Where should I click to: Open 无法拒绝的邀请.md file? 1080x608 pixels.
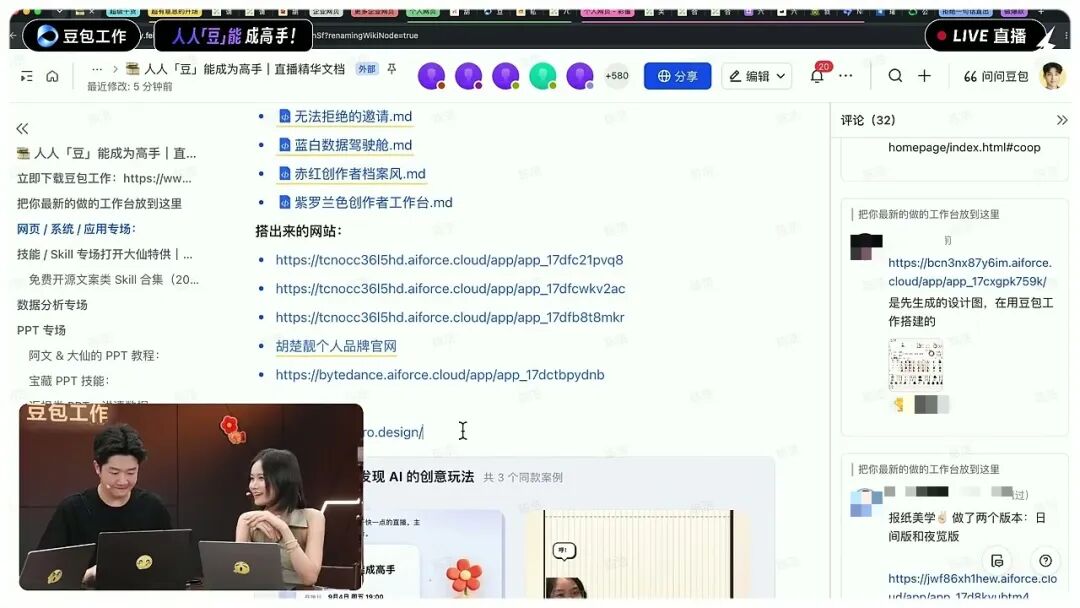[345, 116]
